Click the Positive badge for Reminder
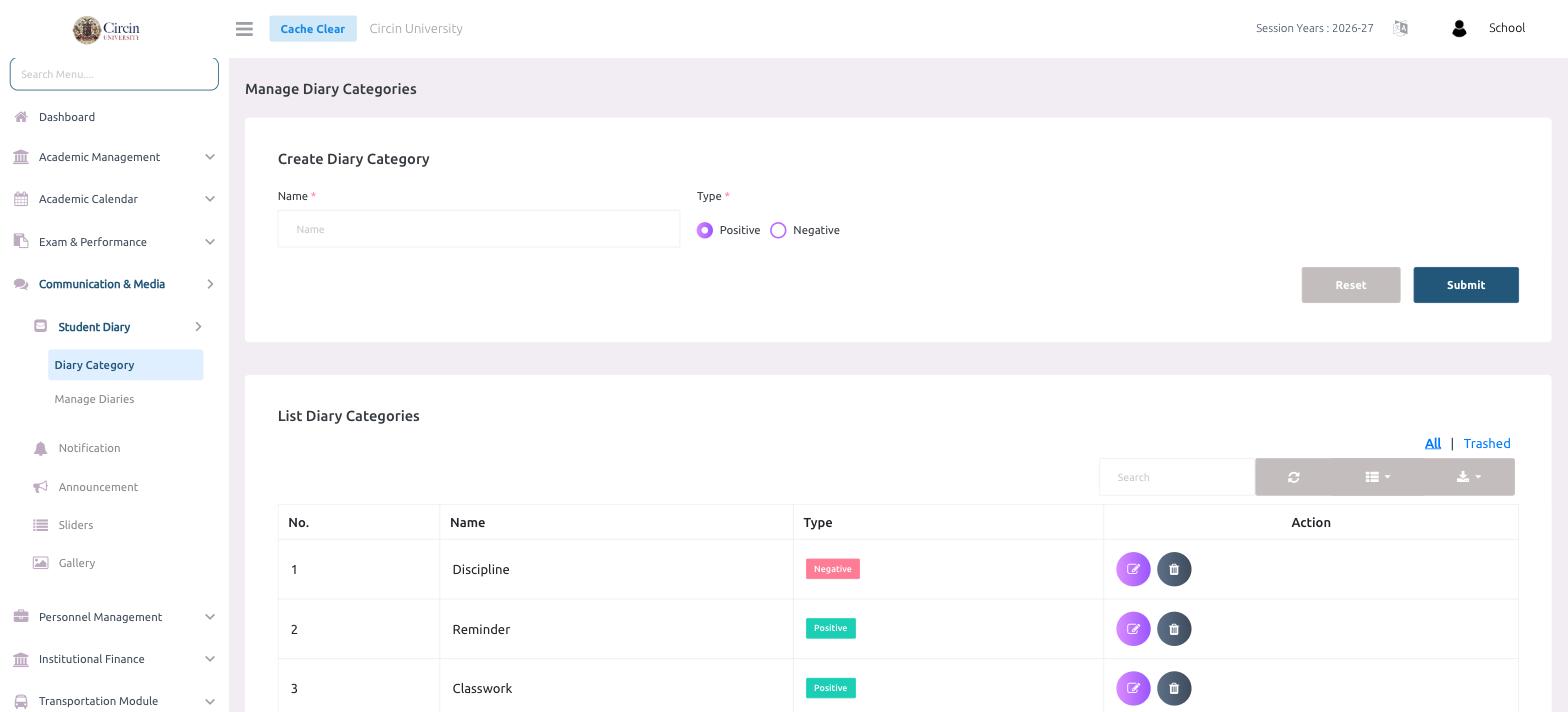Viewport: 1568px width, 712px height. 830,628
